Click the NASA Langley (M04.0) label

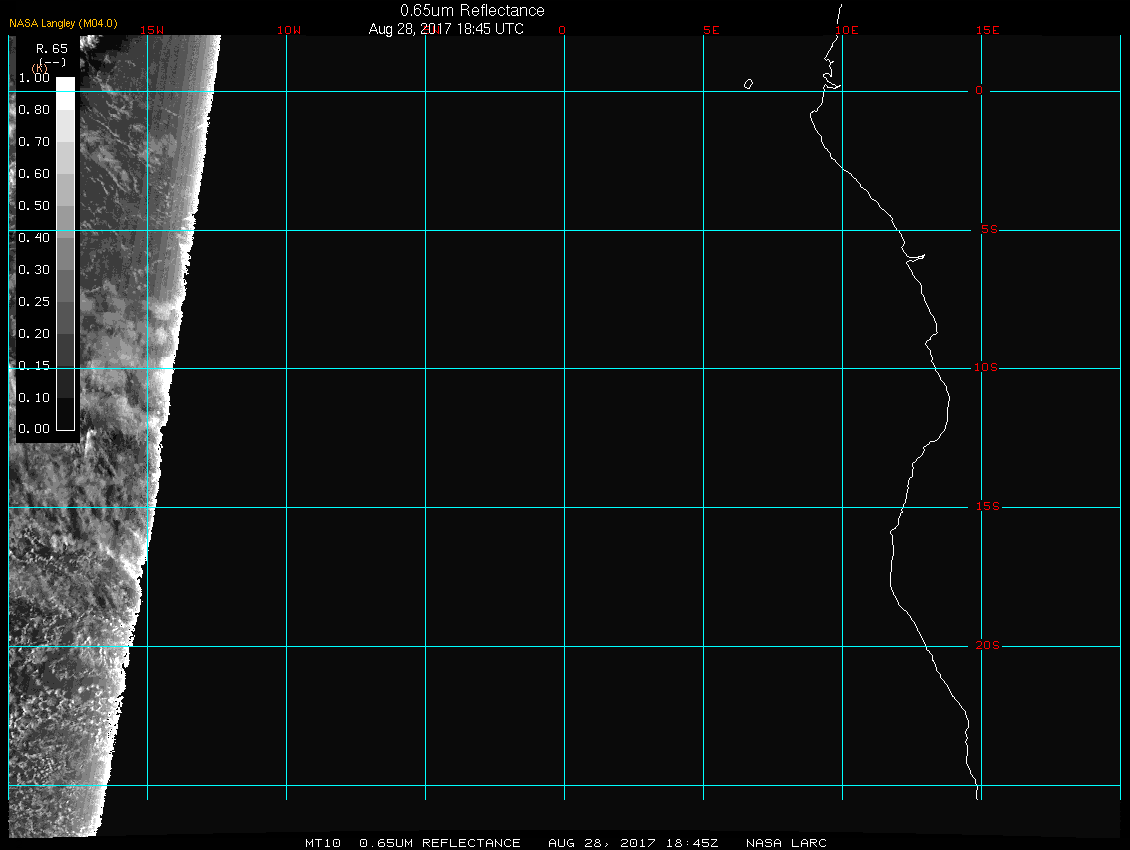point(63,22)
